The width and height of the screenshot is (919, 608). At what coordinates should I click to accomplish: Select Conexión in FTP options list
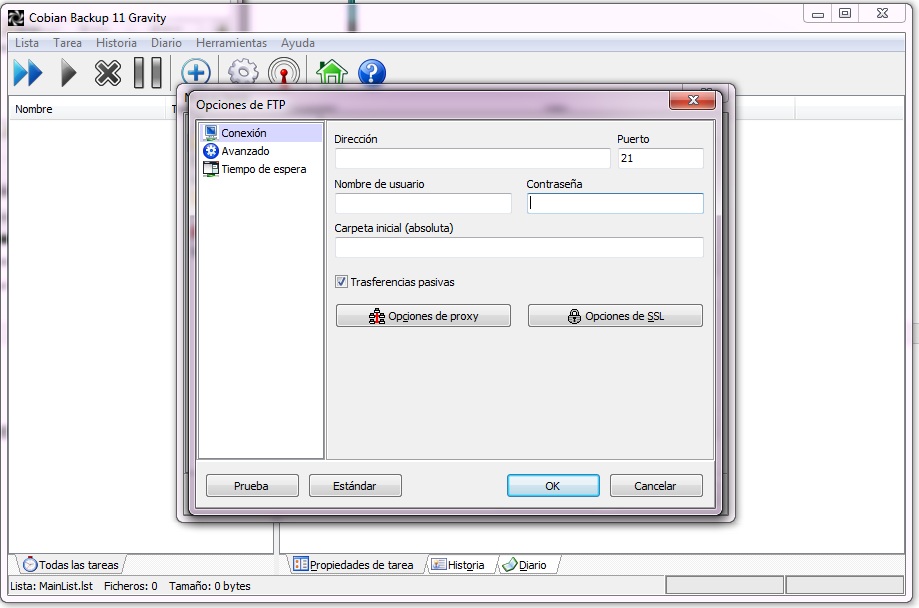pyautogui.click(x=261, y=133)
